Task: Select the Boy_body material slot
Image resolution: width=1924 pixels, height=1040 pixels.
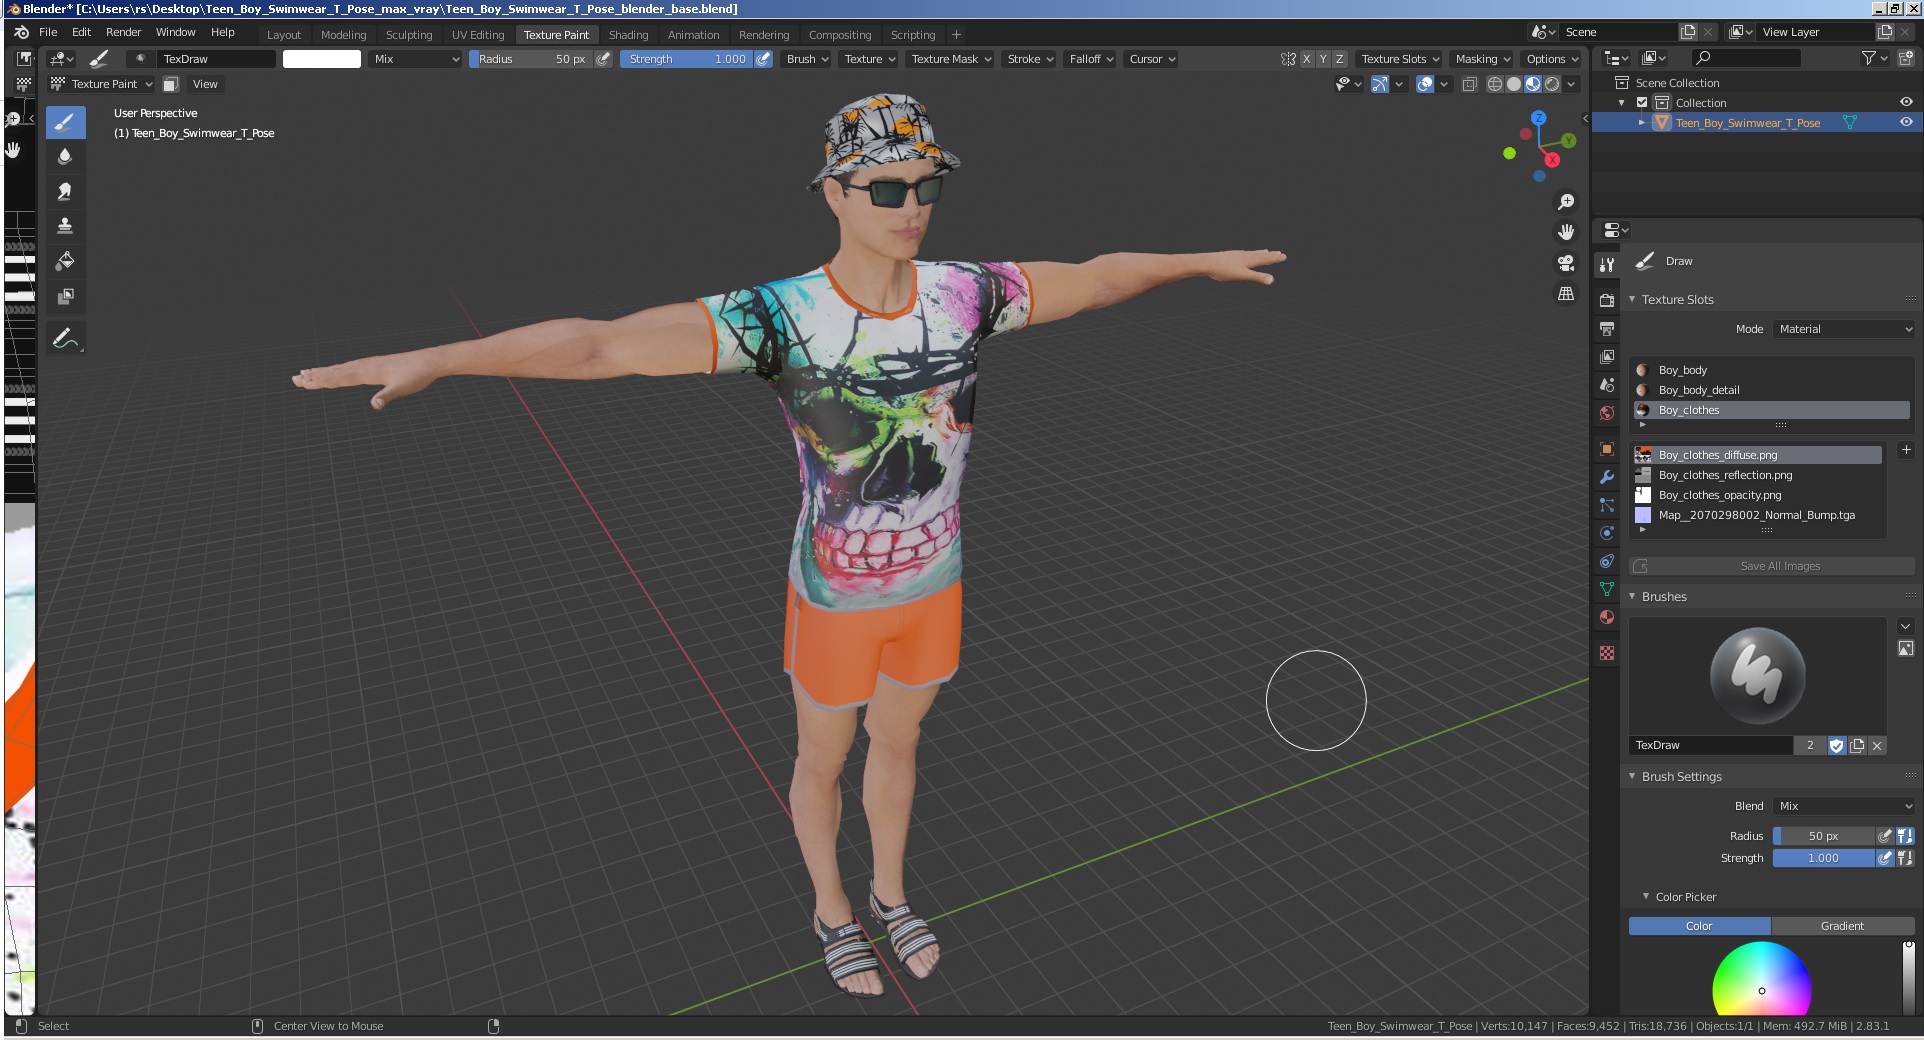Action: 1772,370
